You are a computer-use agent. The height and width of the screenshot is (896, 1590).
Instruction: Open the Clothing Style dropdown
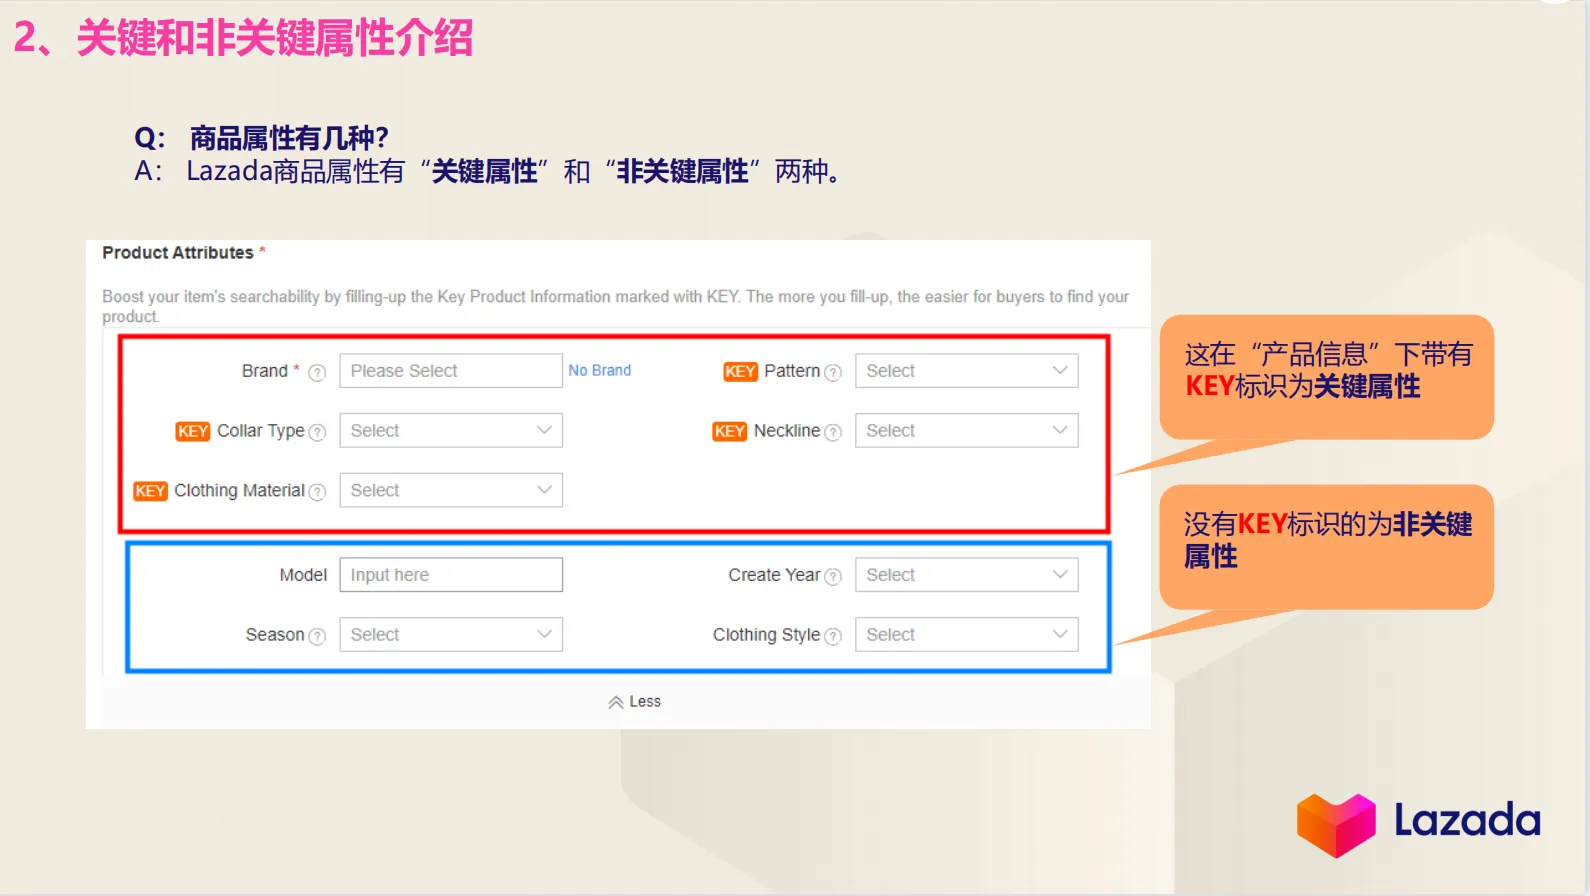pyautogui.click(x=966, y=635)
